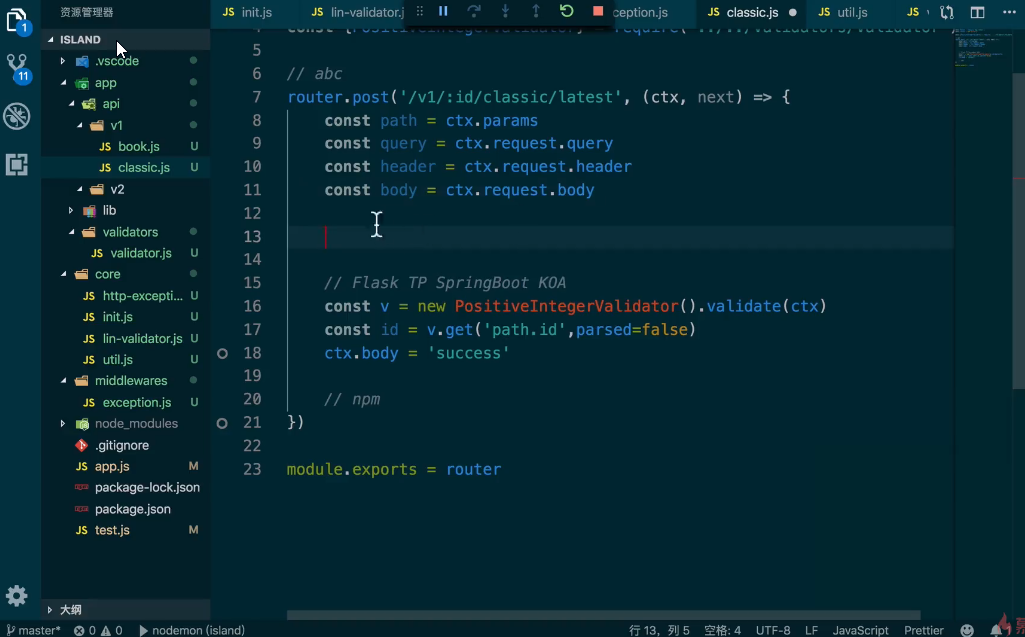
Task: Click the master branch indicator
Action: 32,630
